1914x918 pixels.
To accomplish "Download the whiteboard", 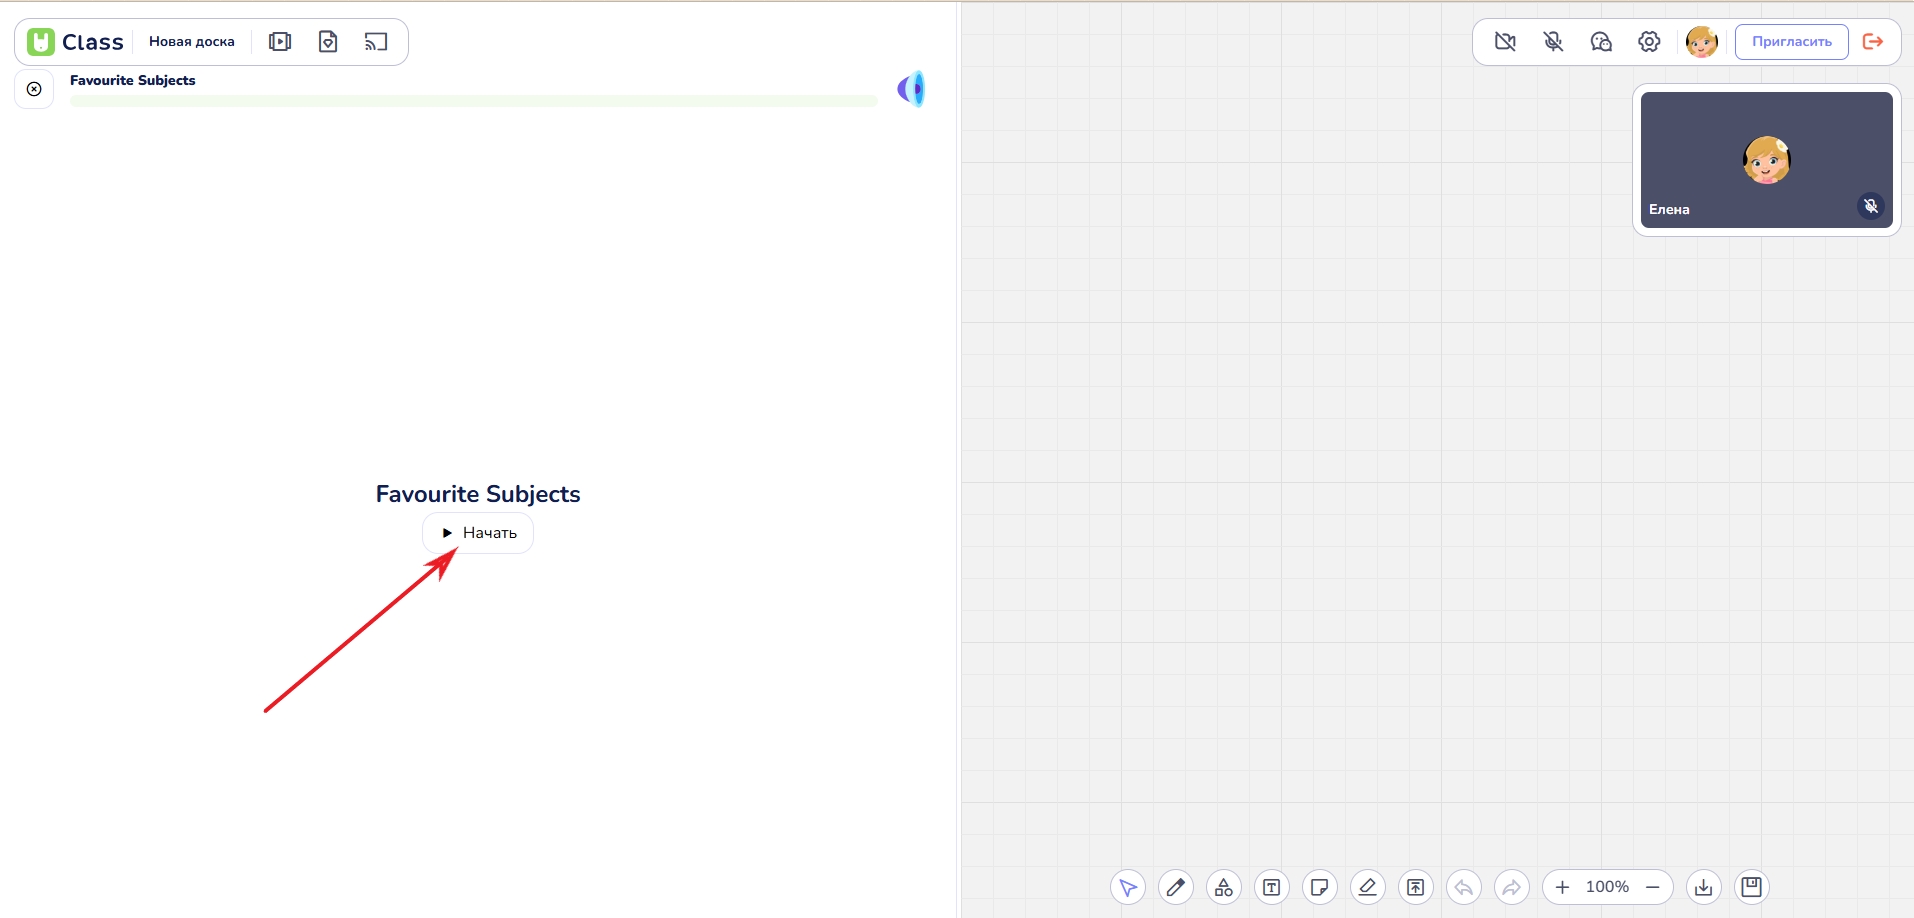I will [1703, 887].
